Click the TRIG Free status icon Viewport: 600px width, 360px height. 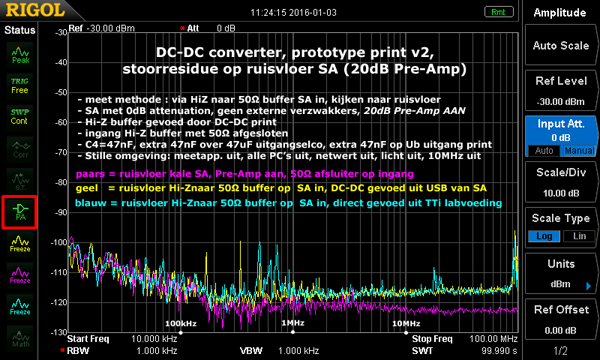coord(20,85)
